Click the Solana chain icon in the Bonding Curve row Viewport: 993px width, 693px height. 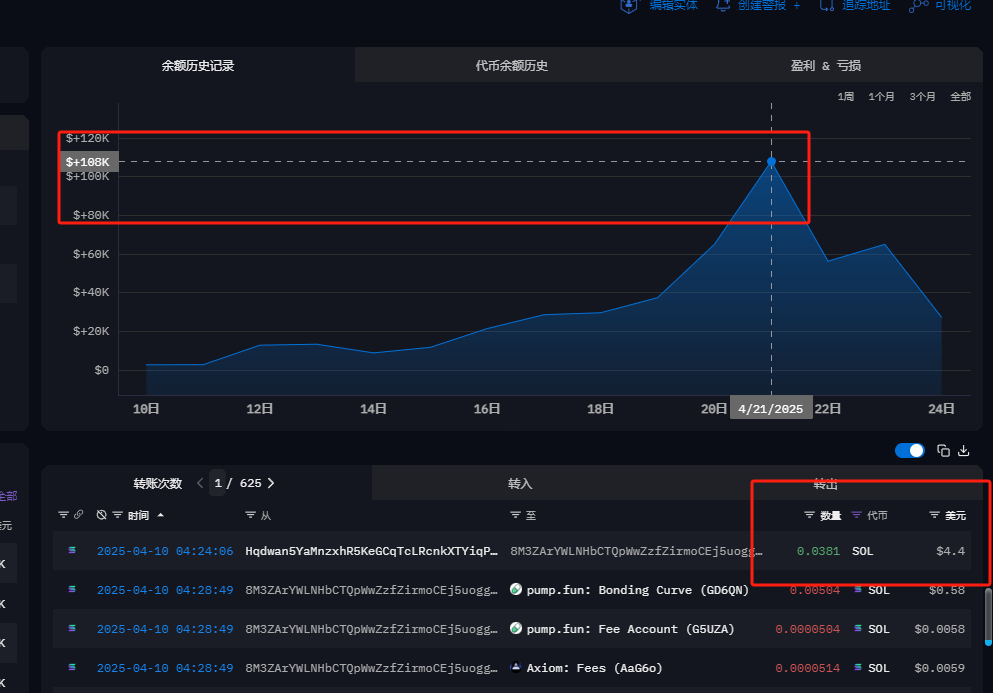tap(72, 589)
